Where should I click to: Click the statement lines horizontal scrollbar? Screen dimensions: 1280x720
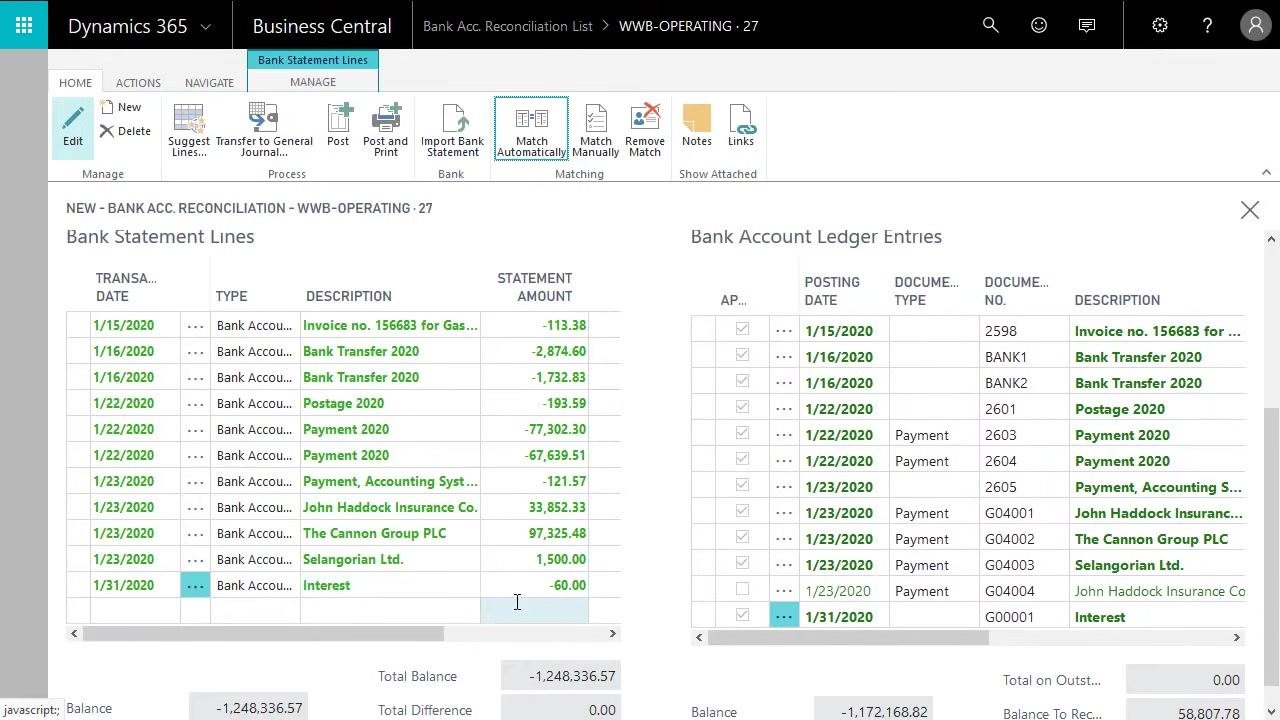click(x=263, y=633)
